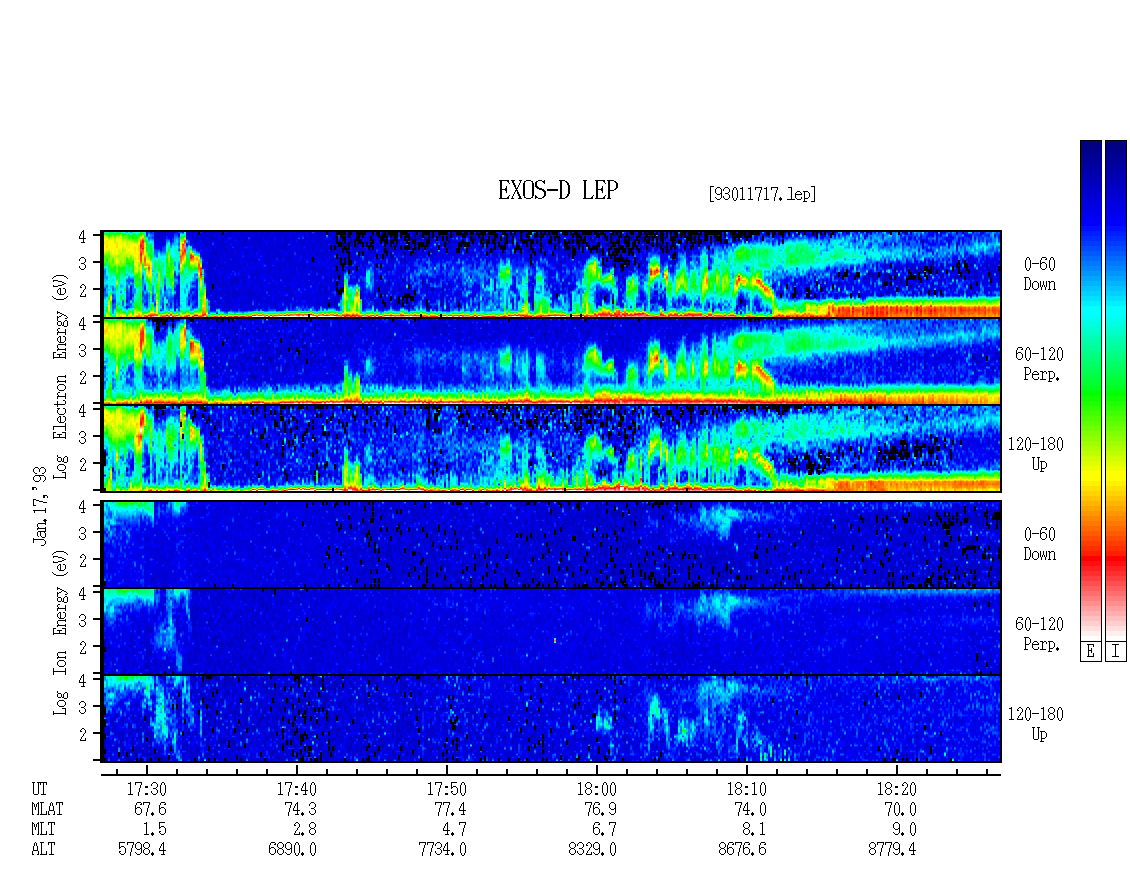Click the UT row label

click(x=39, y=789)
